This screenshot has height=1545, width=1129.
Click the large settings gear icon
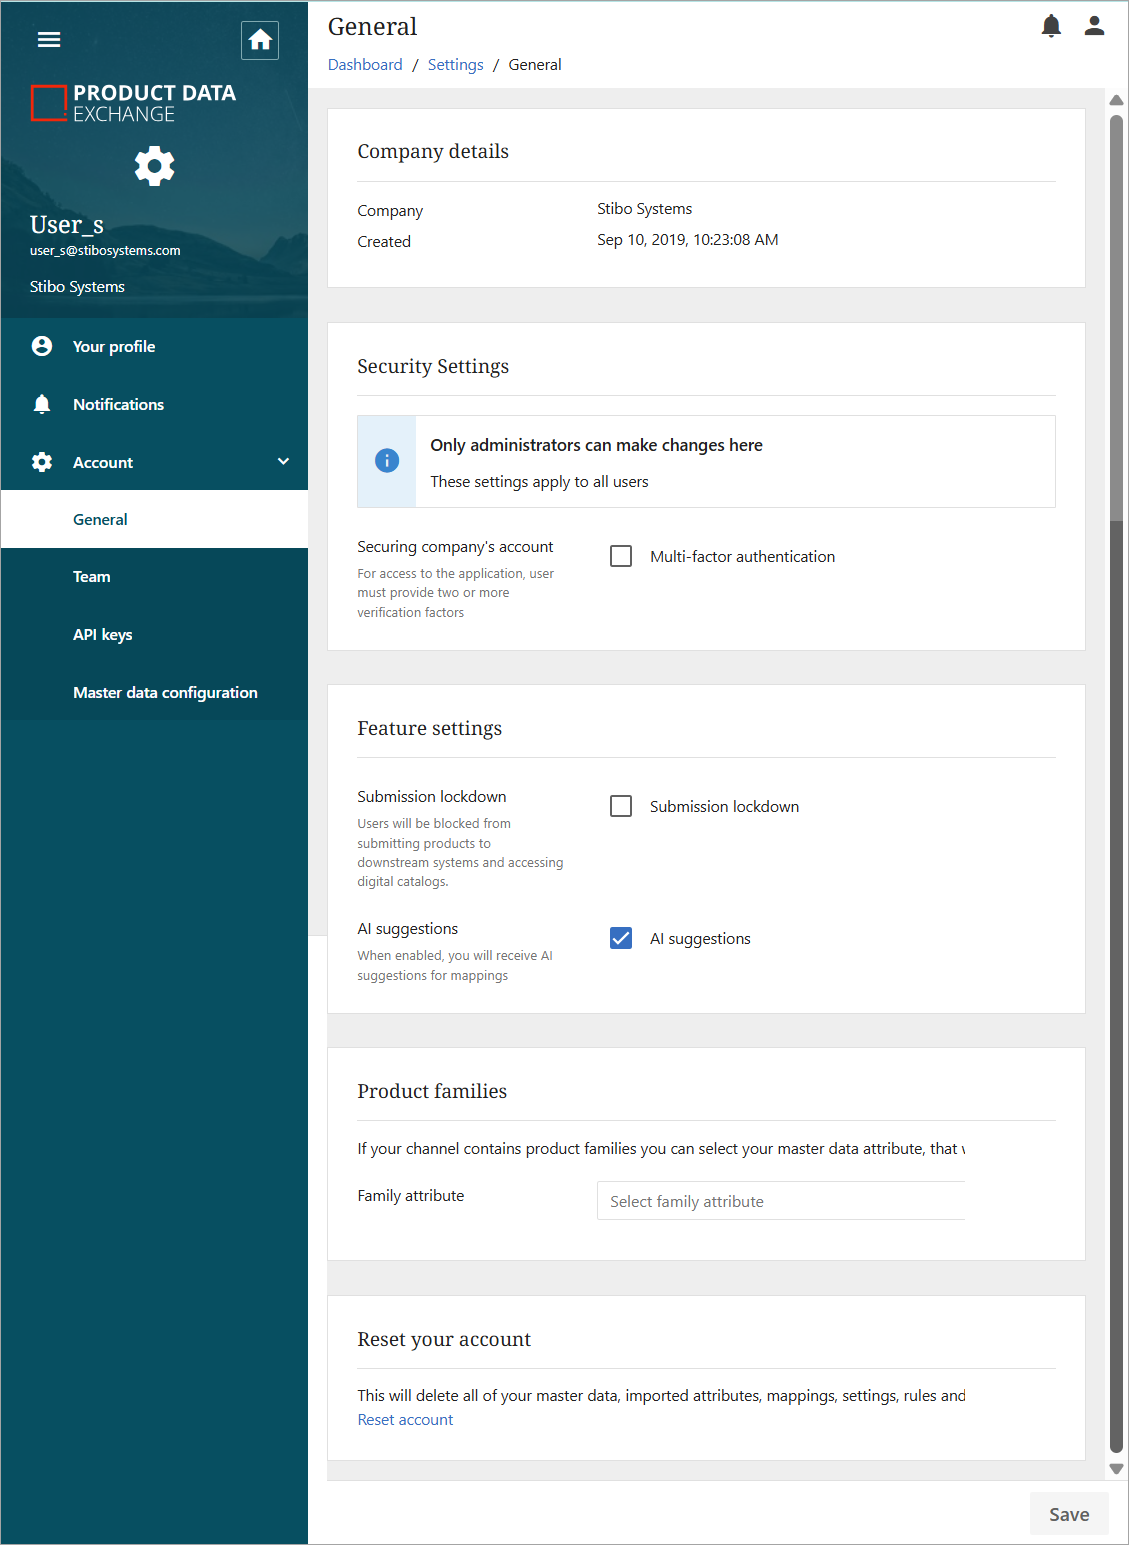(155, 166)
